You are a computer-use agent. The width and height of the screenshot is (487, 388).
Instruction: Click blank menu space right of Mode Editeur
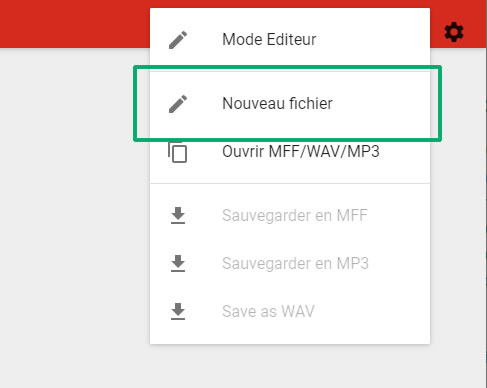coord(372,40)
